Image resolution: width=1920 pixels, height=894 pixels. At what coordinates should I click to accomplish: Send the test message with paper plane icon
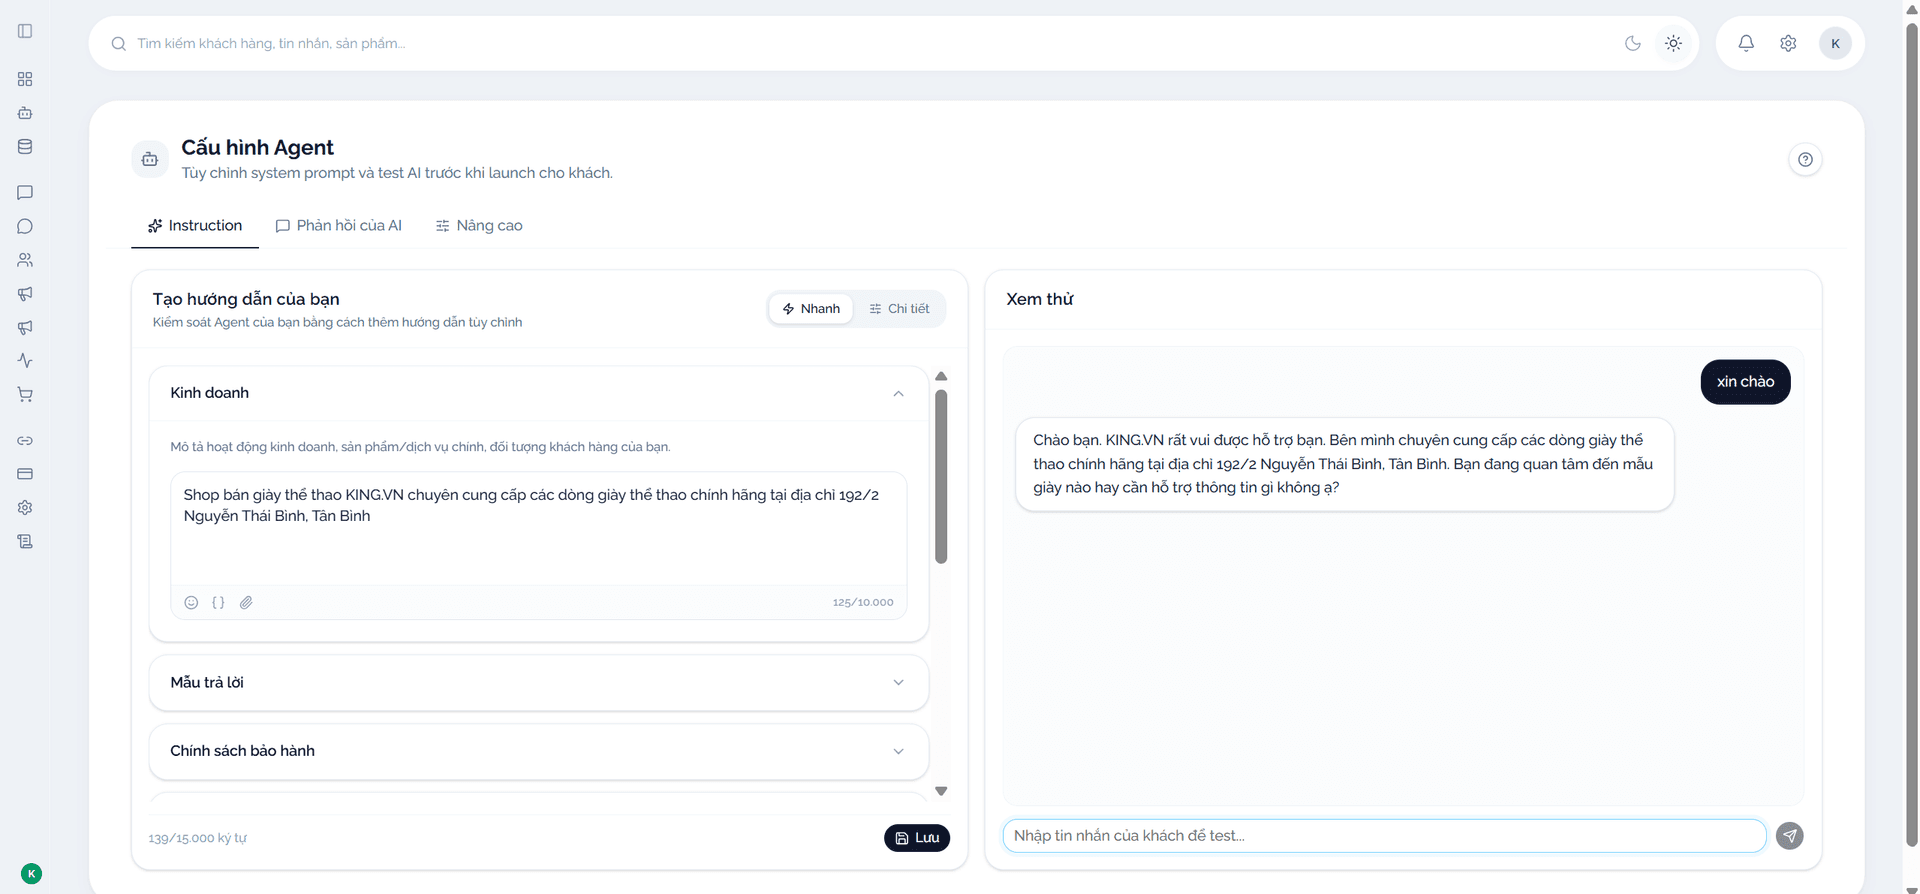click(1789, 836)
